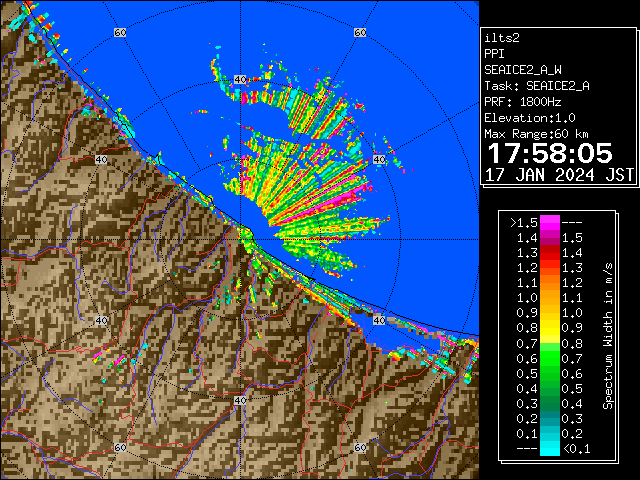Click the '>1.5' legend label
640x480 pixels.
[x=524, y=223]
